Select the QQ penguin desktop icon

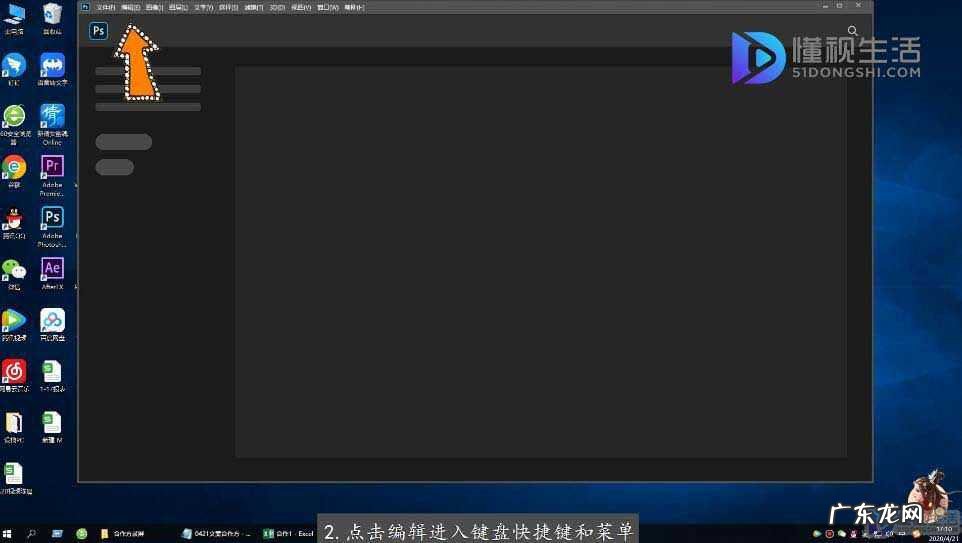tap(13, 219)
